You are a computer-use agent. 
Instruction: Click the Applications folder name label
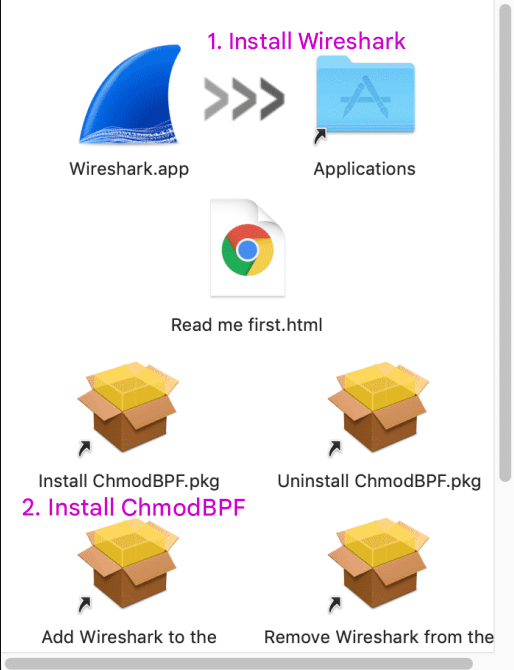pos(364,169)
